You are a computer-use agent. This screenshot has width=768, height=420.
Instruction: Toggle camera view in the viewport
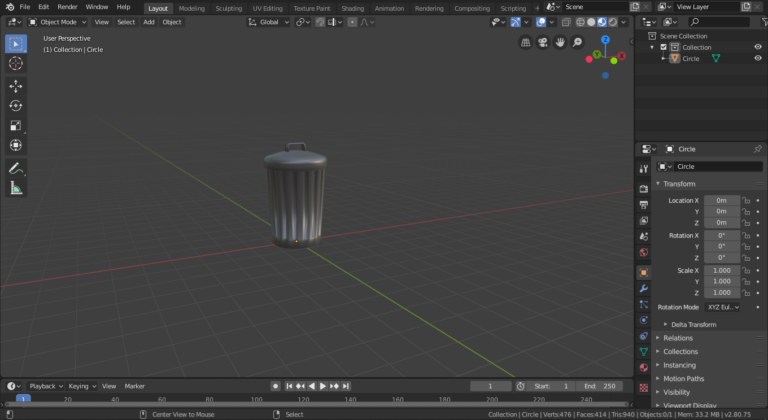tap(543, 42)
